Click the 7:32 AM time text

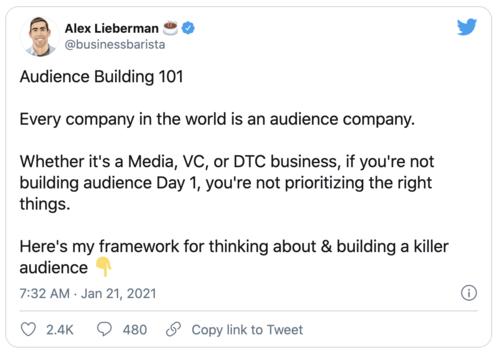pos(45,293)
